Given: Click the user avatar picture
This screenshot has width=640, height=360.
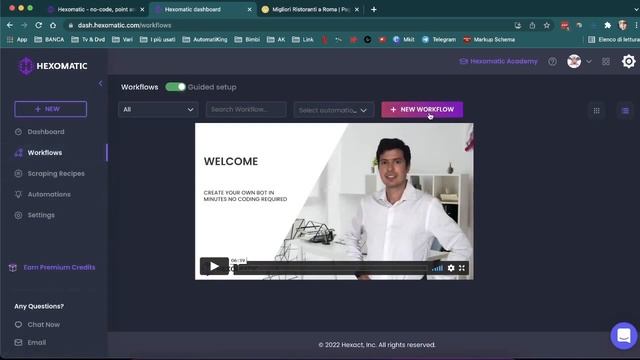Looking at the screenshot, I should pos(574,61).
